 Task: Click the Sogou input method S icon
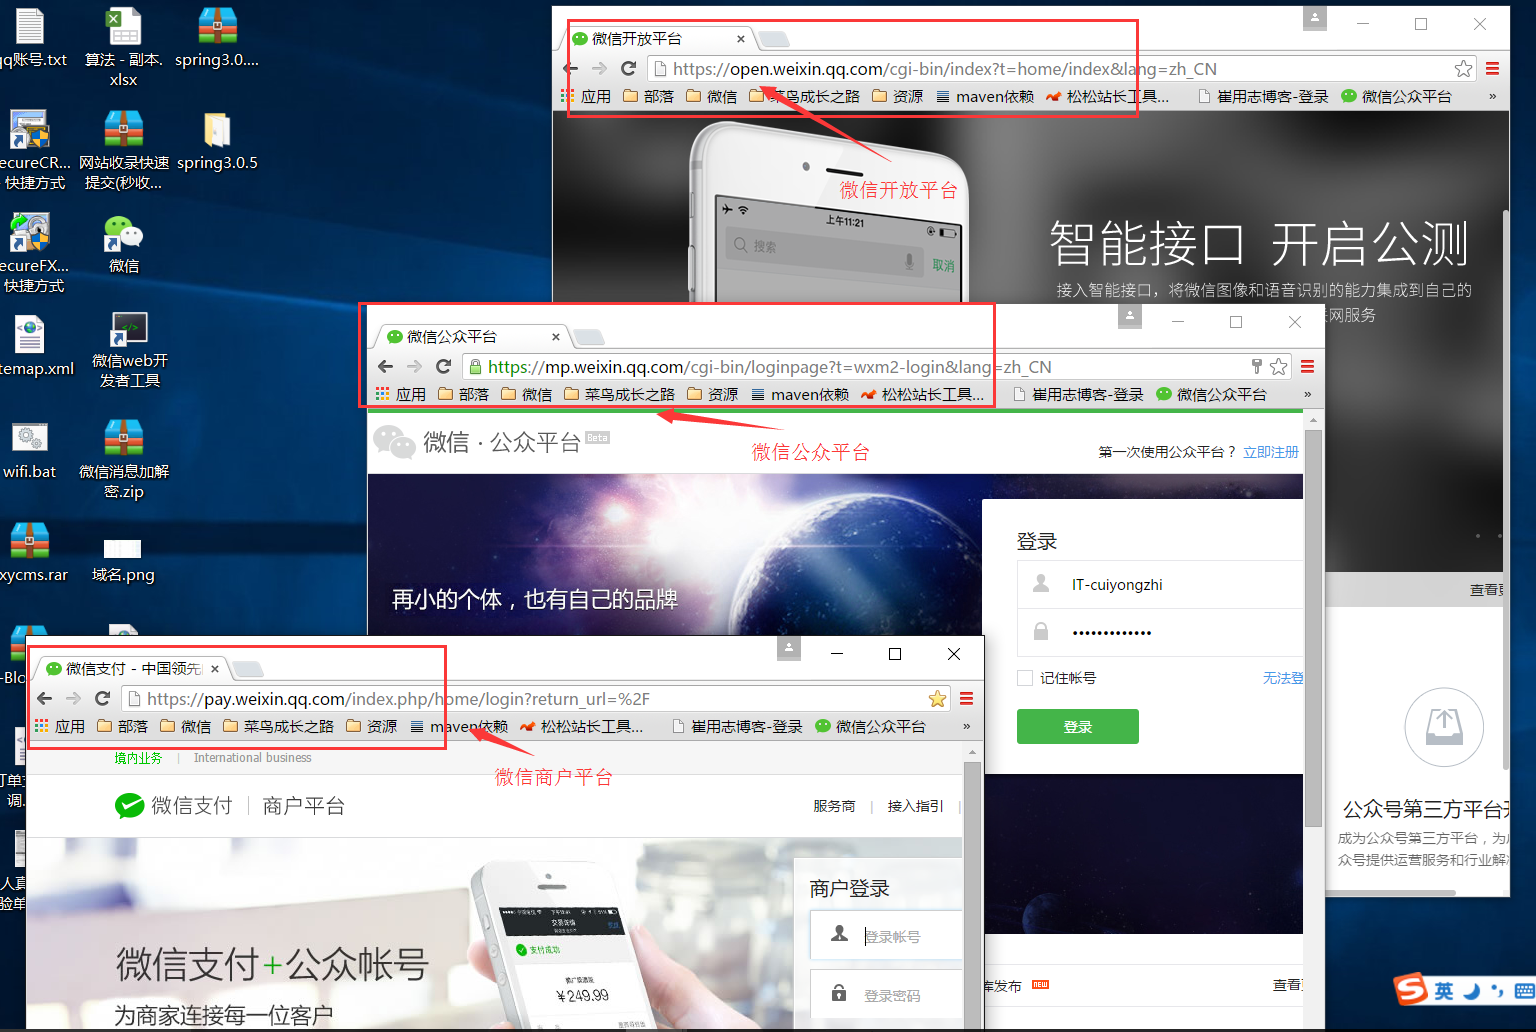tap(1411, 989)
